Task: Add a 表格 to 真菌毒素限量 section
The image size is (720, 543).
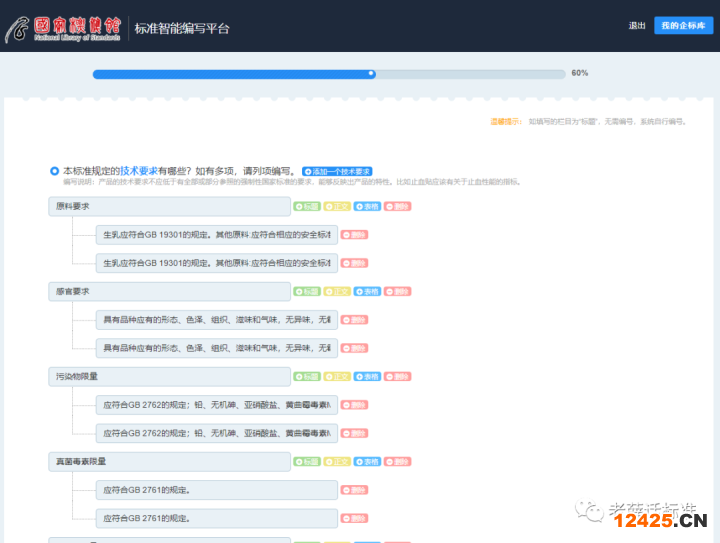Action: pyautogui.click(x=367, y=462)
